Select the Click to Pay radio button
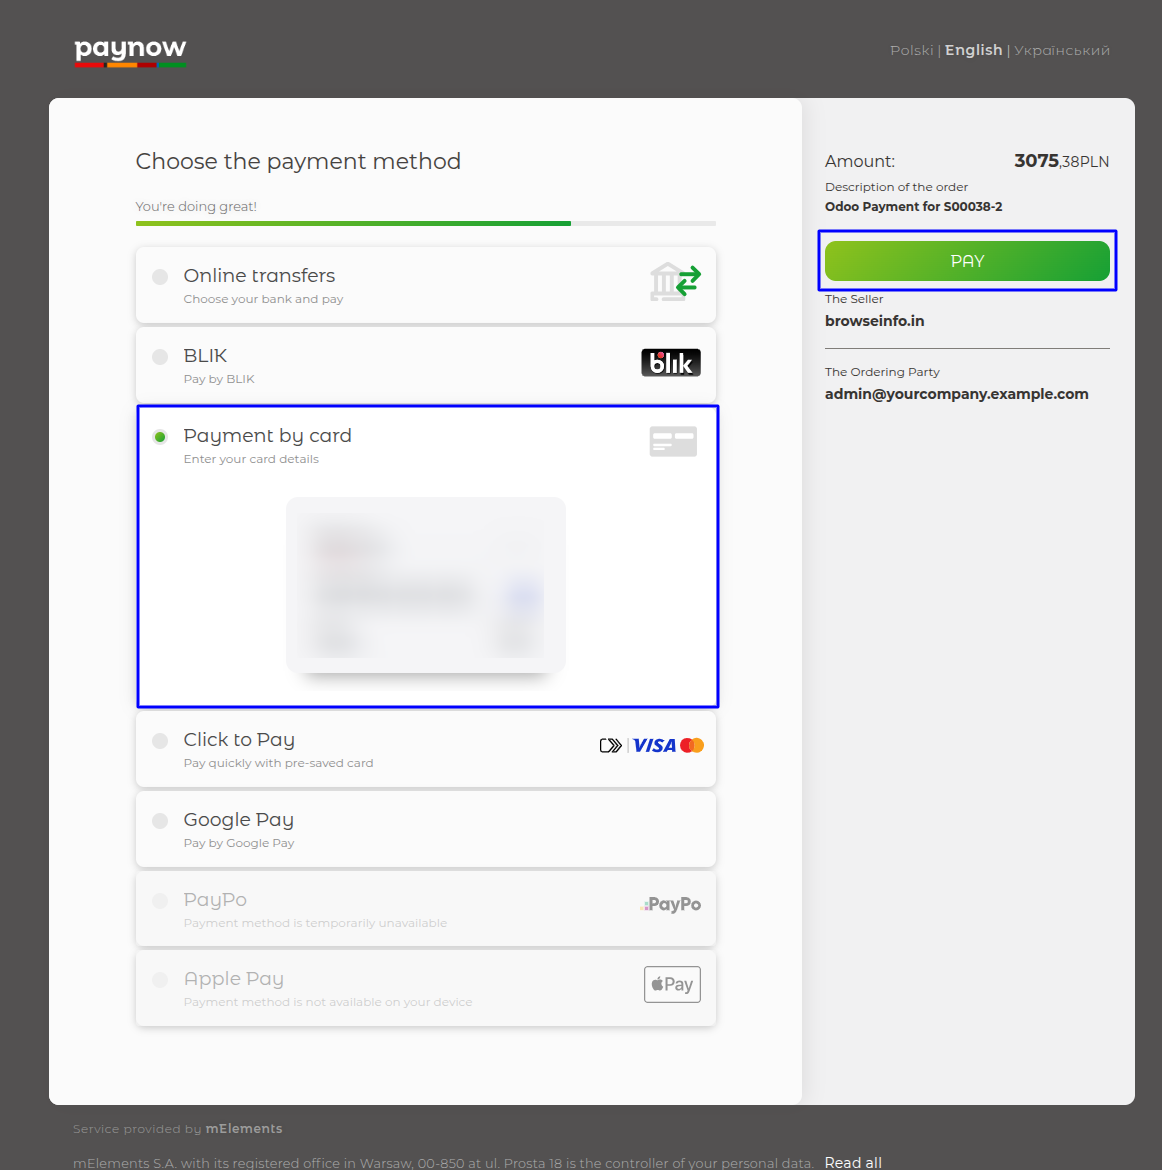The height and width of the screenshot is (1170, 1162). (160, 741)
